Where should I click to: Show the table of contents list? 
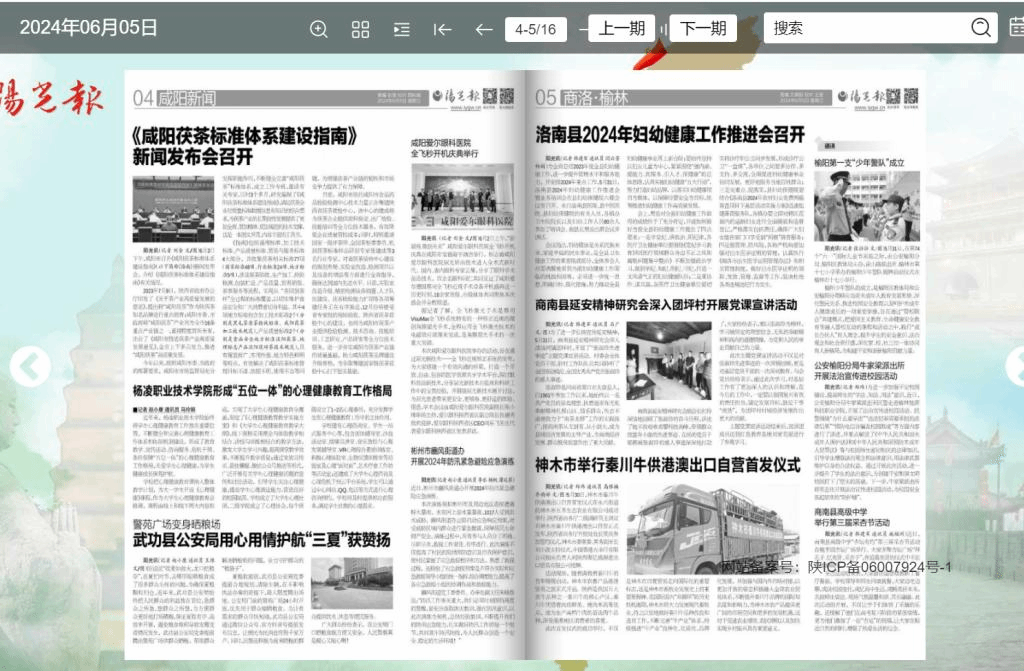click(401, 29)
